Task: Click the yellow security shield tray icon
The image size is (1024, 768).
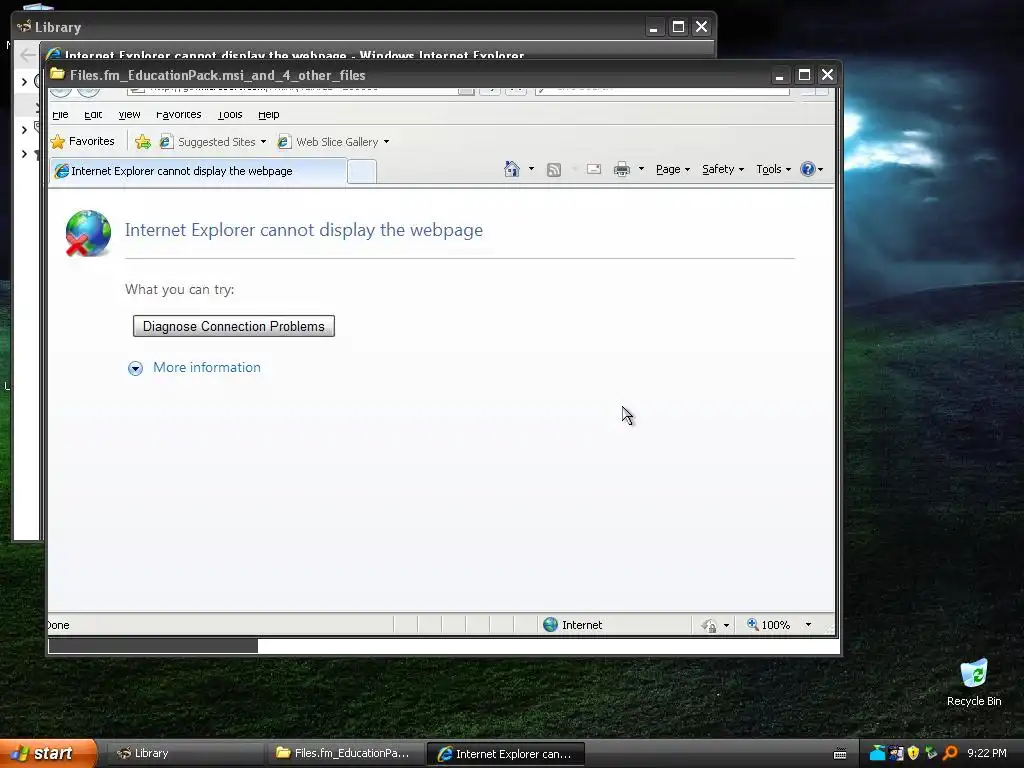Action: (x=914, y=754)
